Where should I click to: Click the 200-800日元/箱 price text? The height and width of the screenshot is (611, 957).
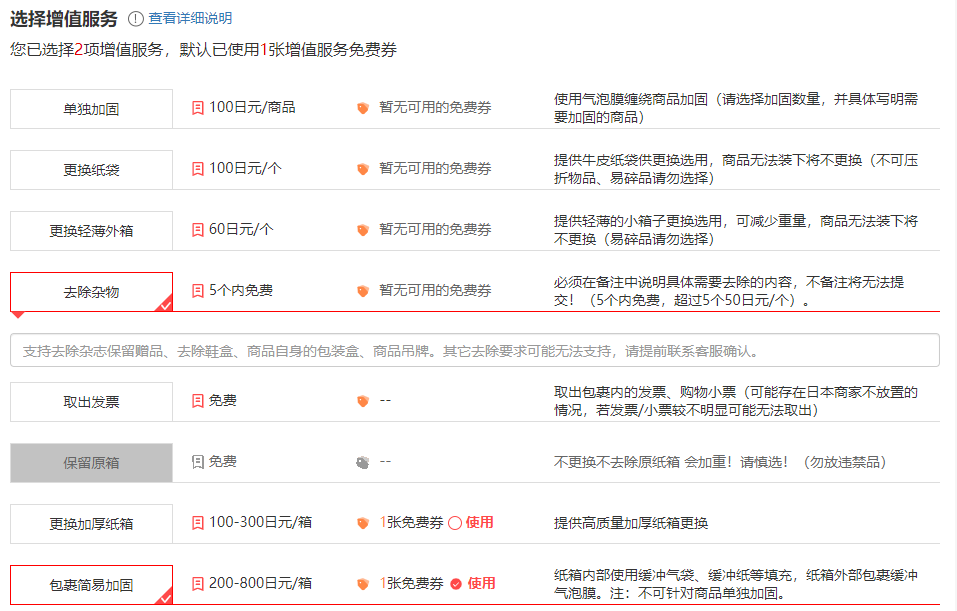point(260,584)
